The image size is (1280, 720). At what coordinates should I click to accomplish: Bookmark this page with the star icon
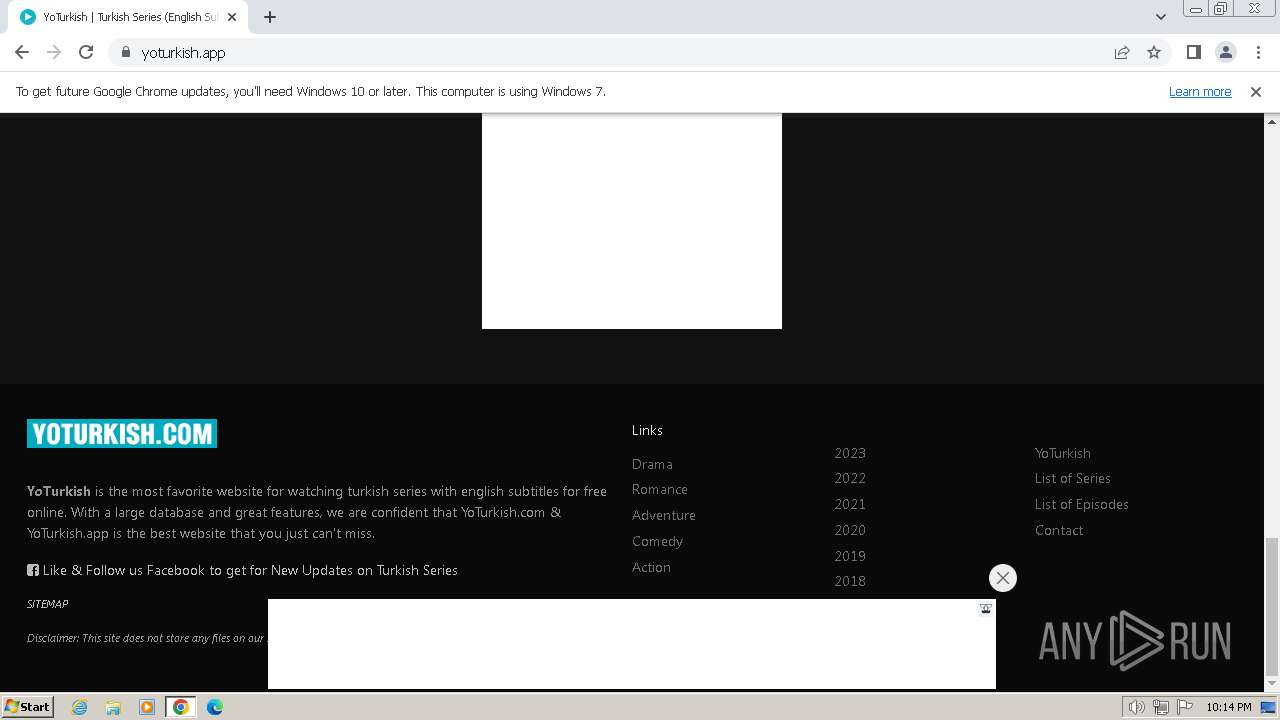pos(1154,52)
